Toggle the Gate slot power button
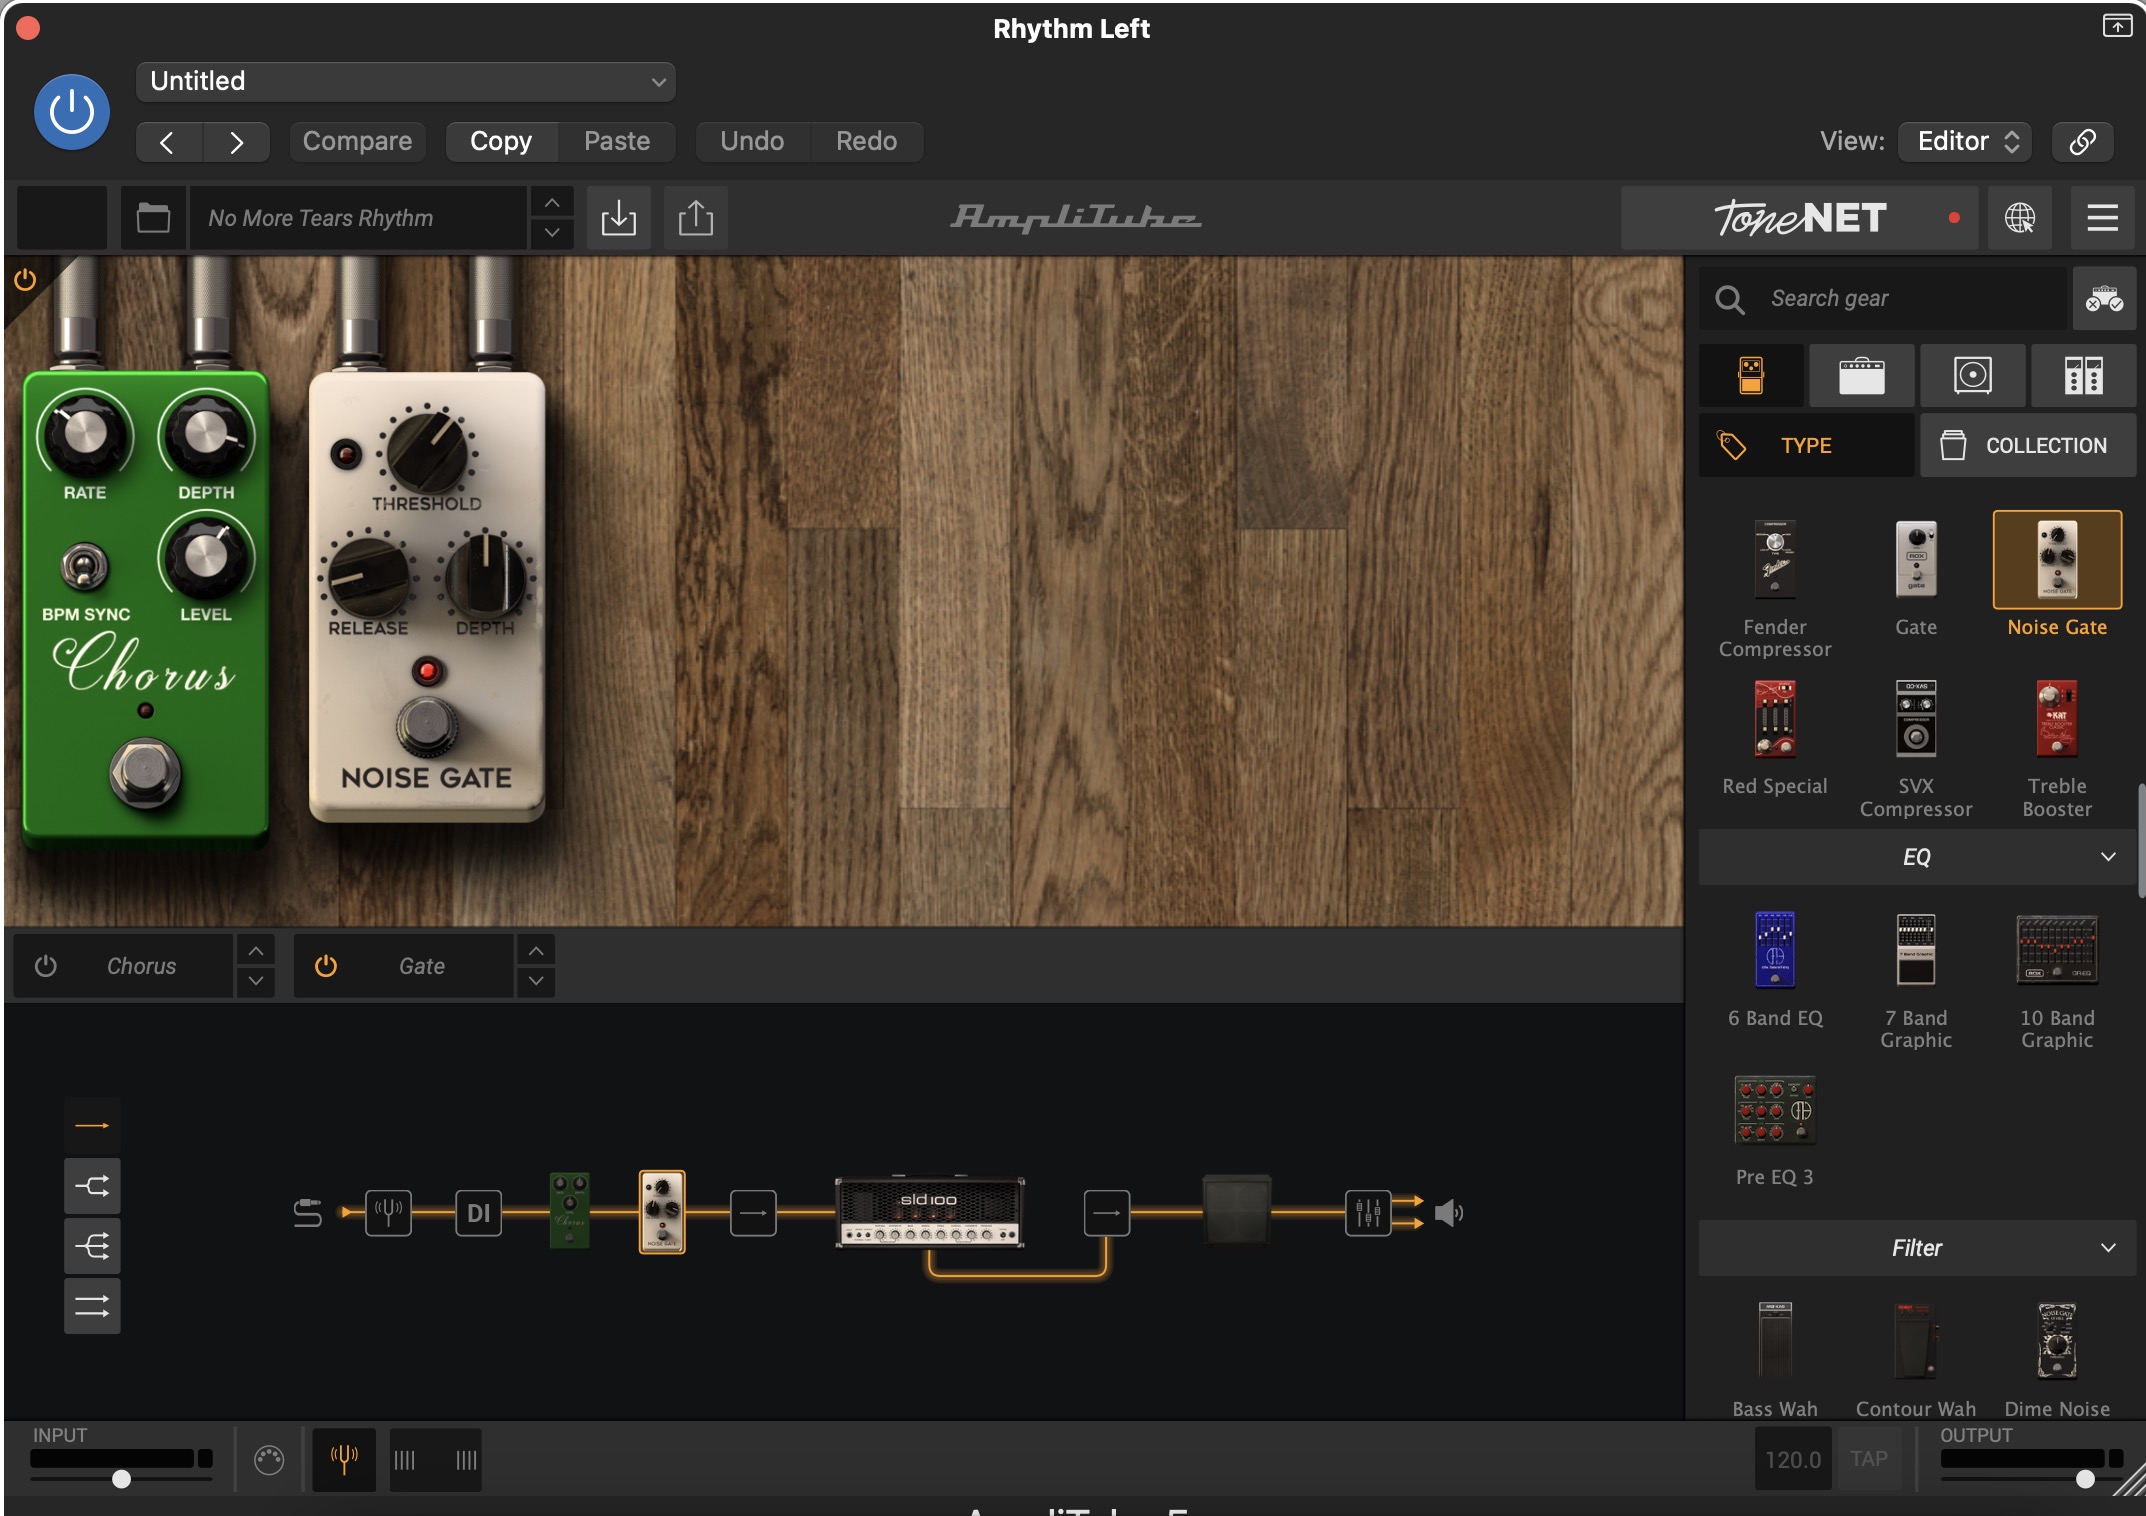 (x=326, y=966)
